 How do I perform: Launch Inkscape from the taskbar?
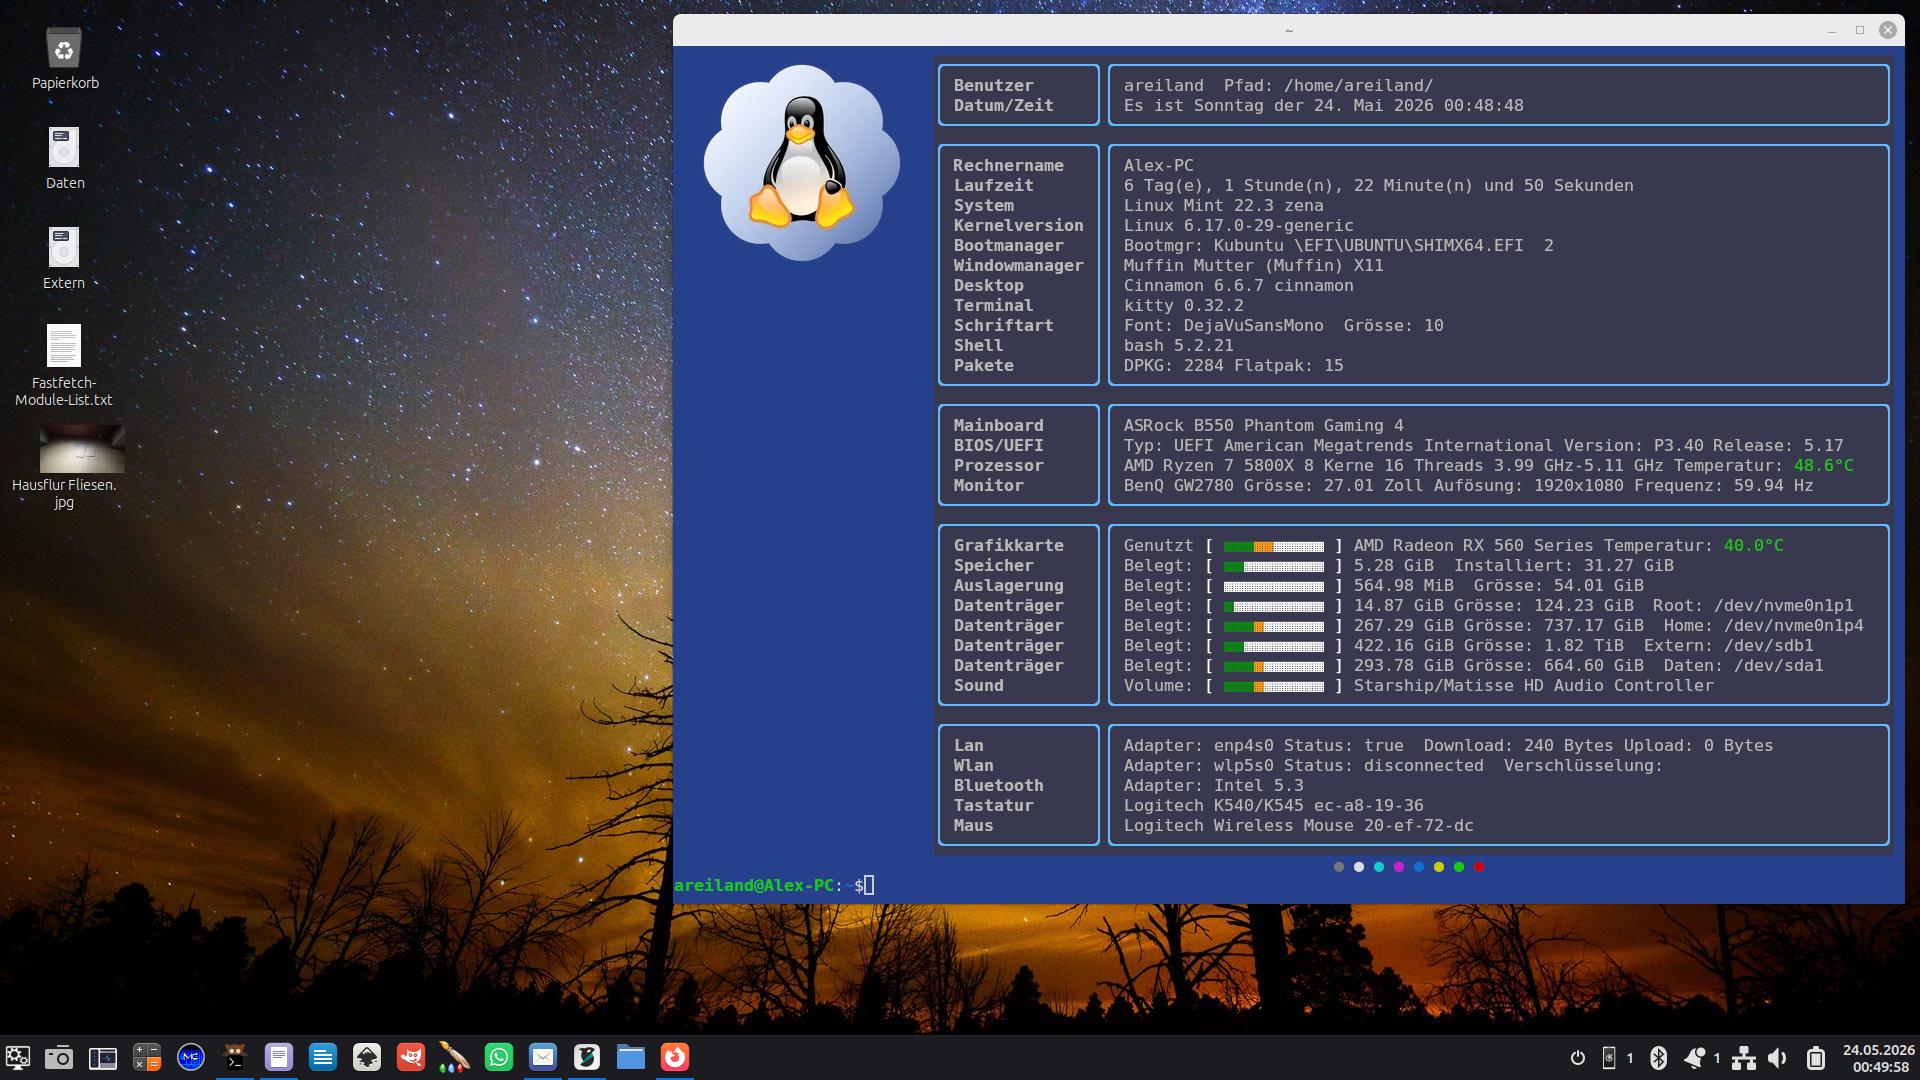click(367, 1057)
